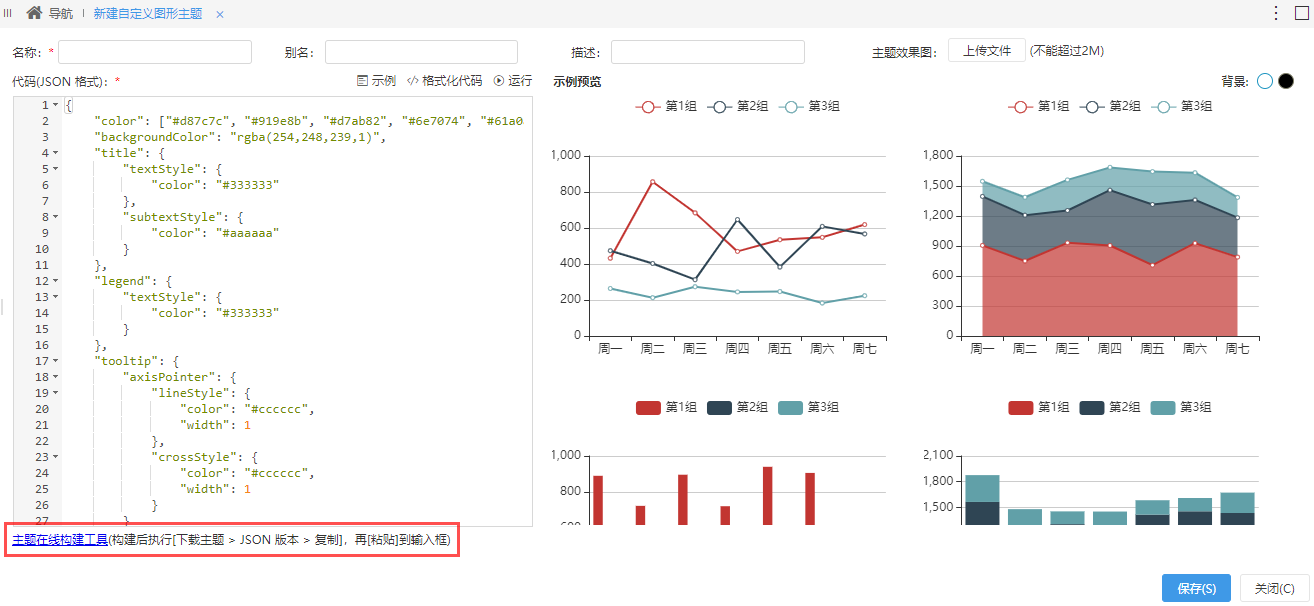1314x606 pixels.
Task: Collapse the "subtextStyle" block on line 8
Action: pos(55,217)
